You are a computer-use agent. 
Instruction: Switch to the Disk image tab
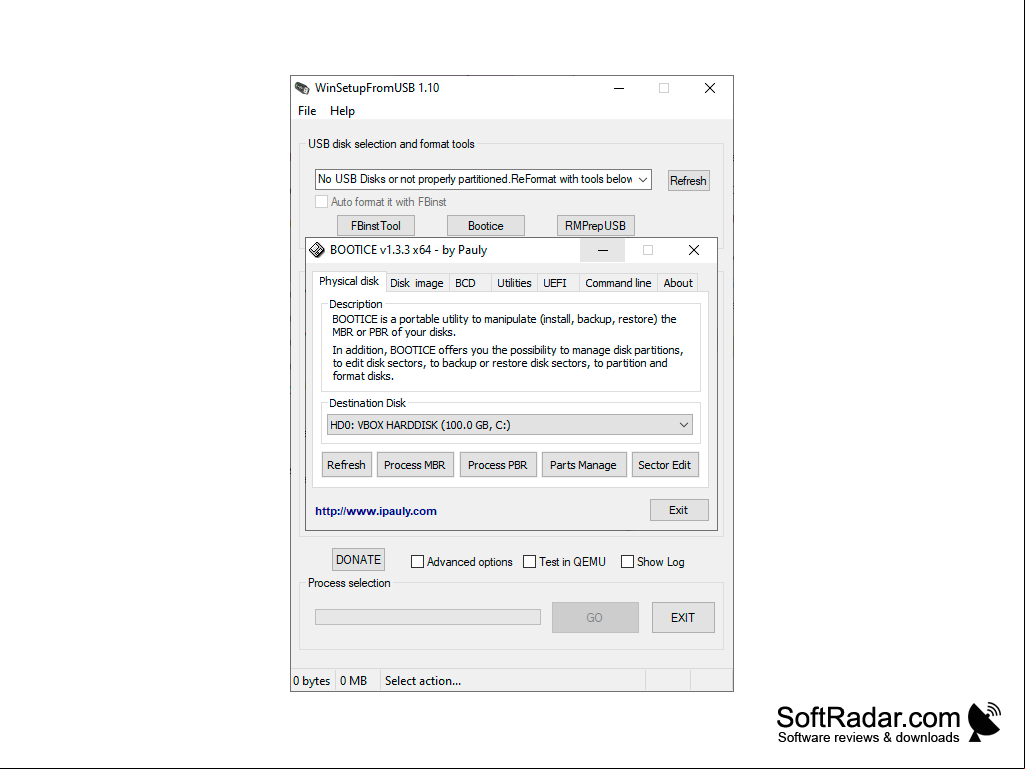tap(416, 283)
